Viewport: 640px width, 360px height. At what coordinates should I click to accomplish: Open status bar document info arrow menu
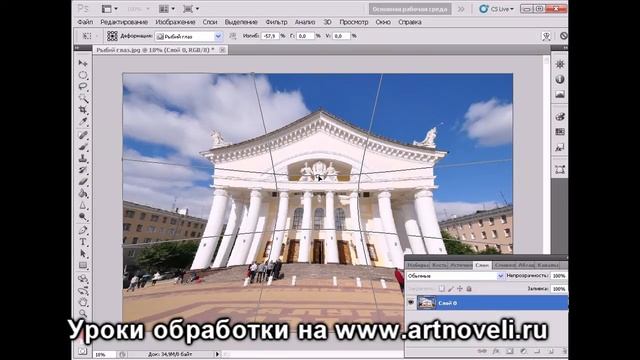coord(217,354)
